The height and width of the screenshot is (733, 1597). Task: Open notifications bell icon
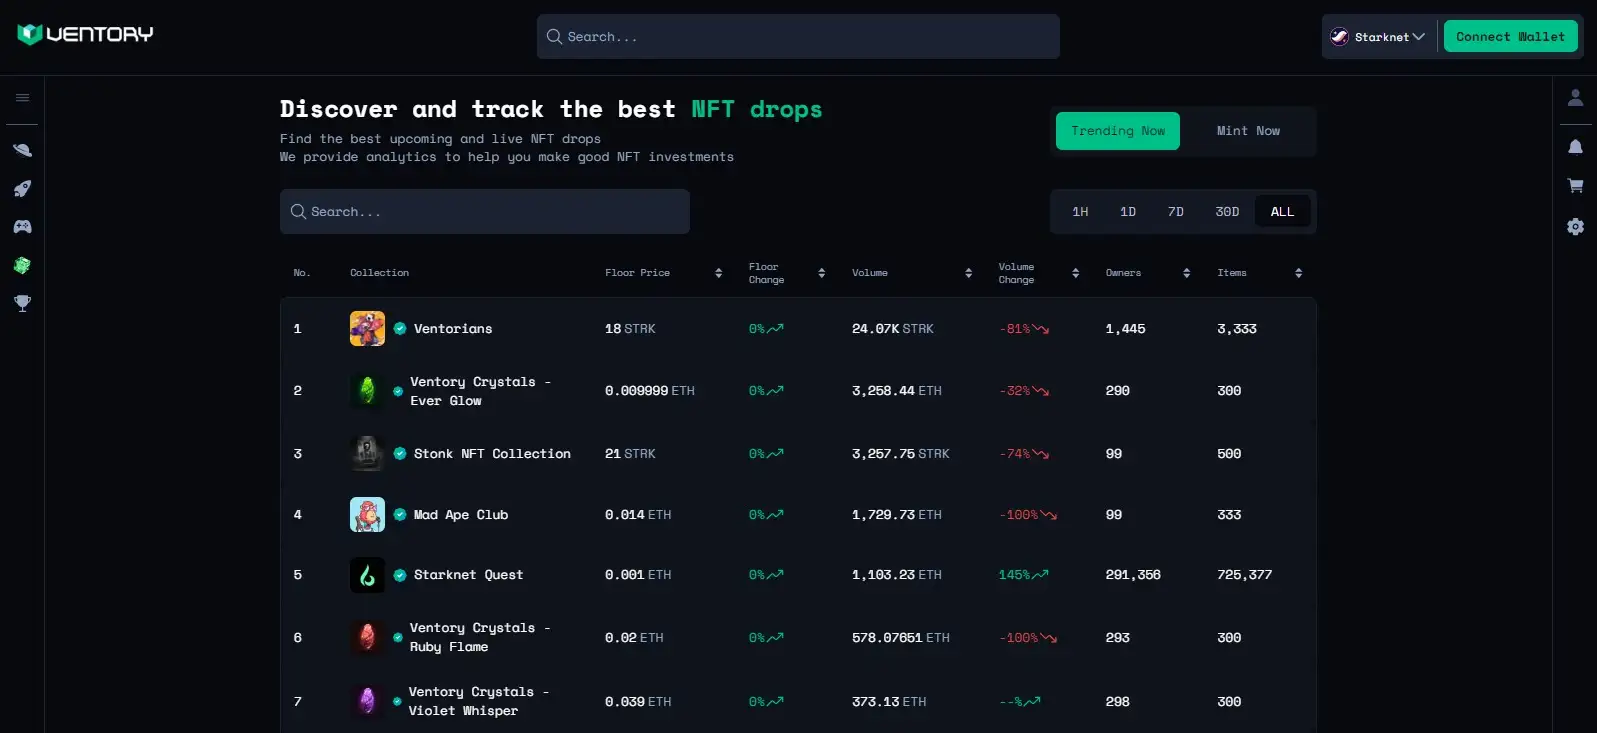pos(1575,147)
